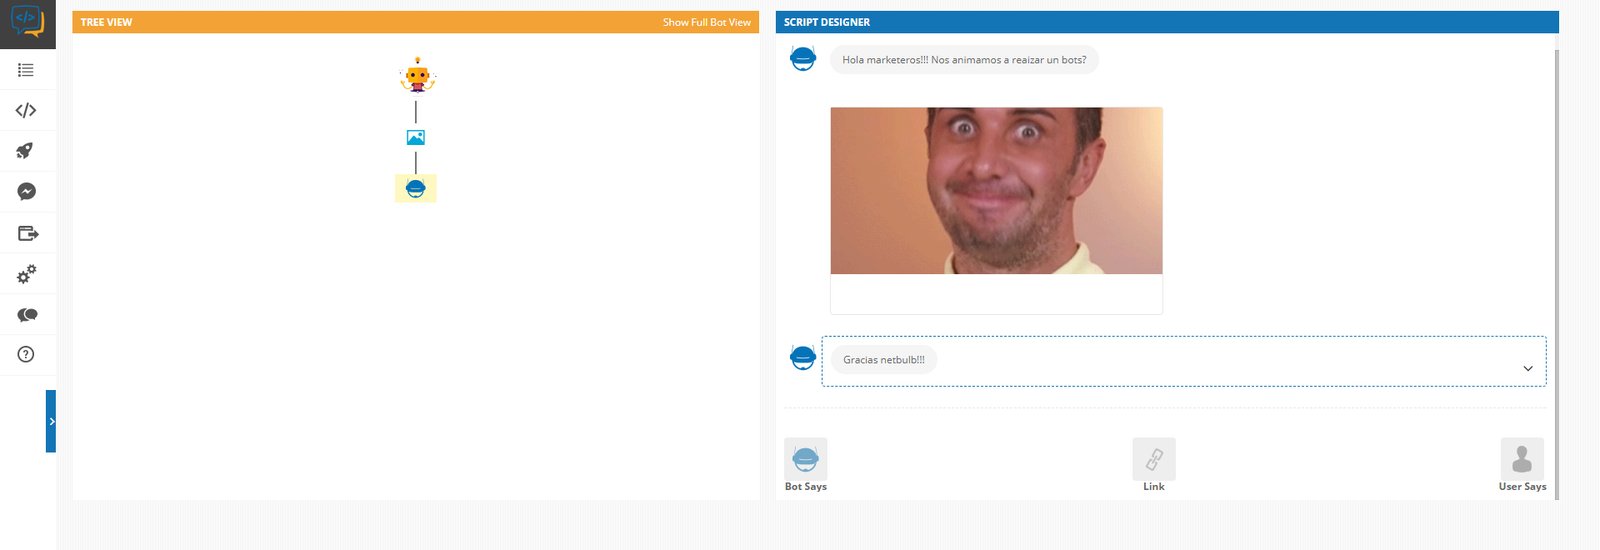Open the code editor sidebar icon
The image size is (1600, 550).
coord(26,110)
